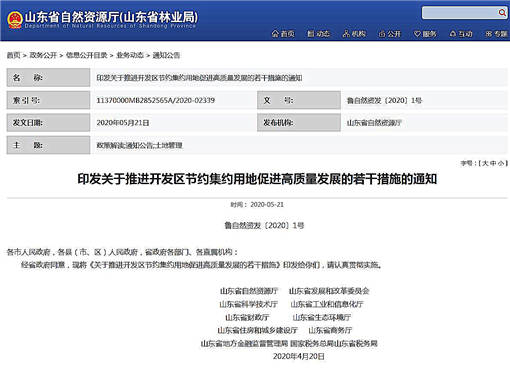Click signatory 山东省地方金融监督管理局
The image size is (510, 374).
(244, 343)
